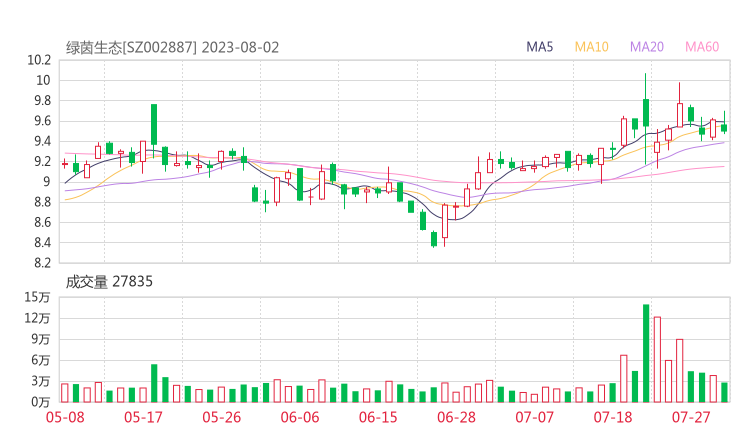Click the 3万 volume axis label
The height and width of the screenshot is (440, 740).
[41, 381]
